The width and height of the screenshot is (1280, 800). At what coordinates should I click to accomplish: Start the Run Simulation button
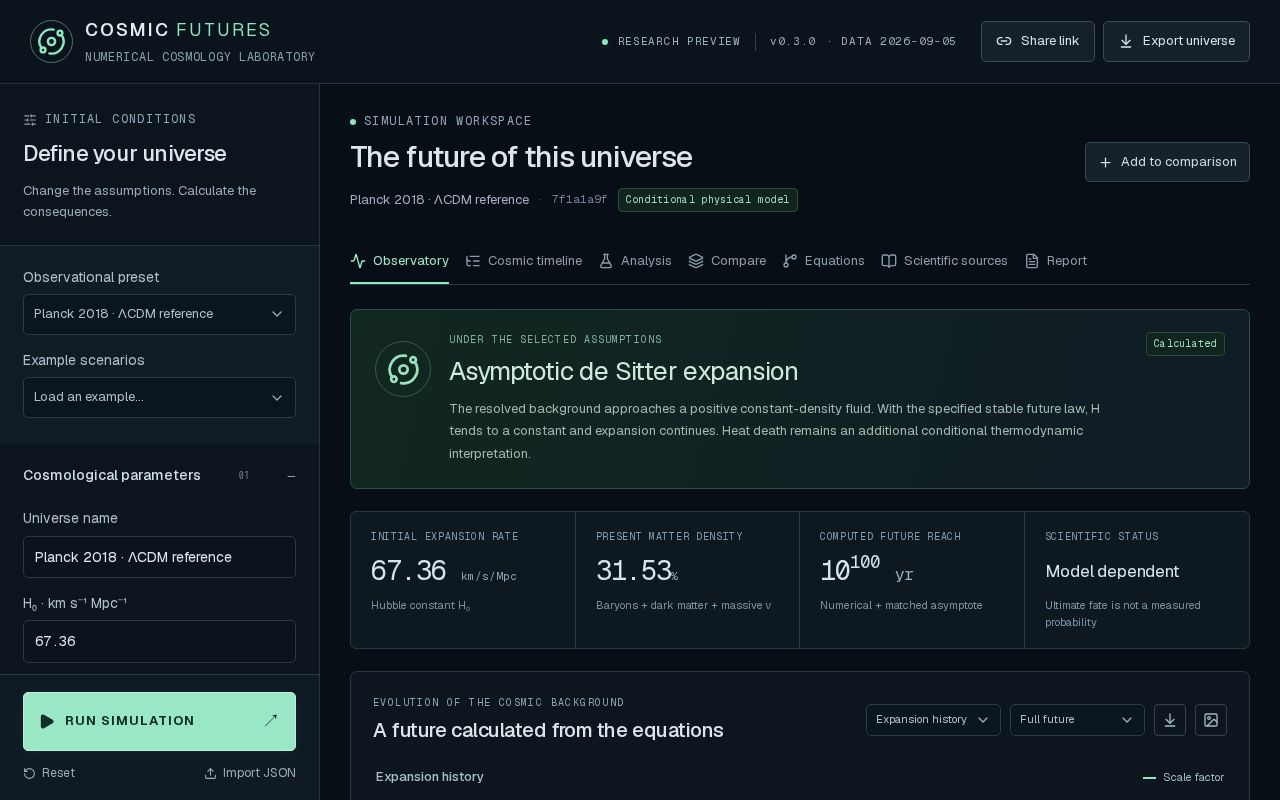[x=159, y=721]
